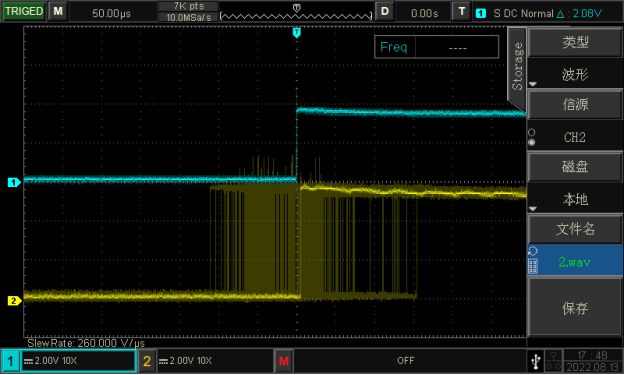Click the SlewRate 260.000 V/µs readout
Screen dimensions: 624x375
coord(86,343)
